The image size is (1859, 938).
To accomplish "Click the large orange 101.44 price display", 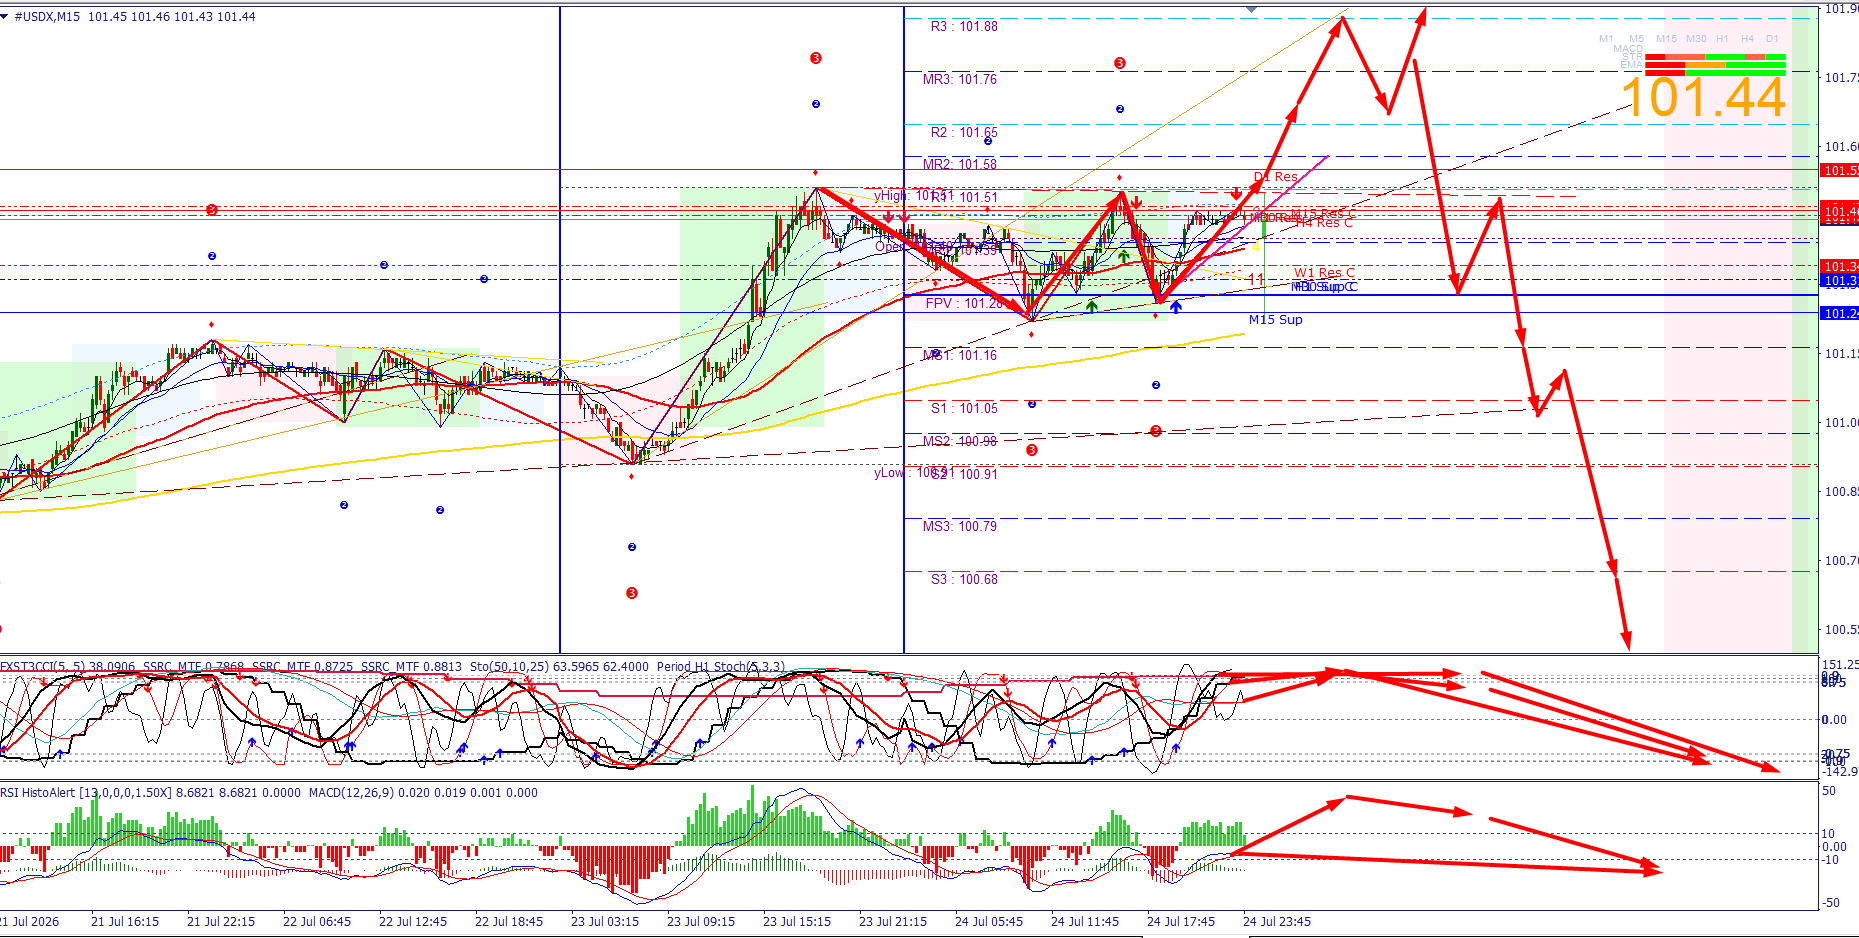I will point(1703,98).
